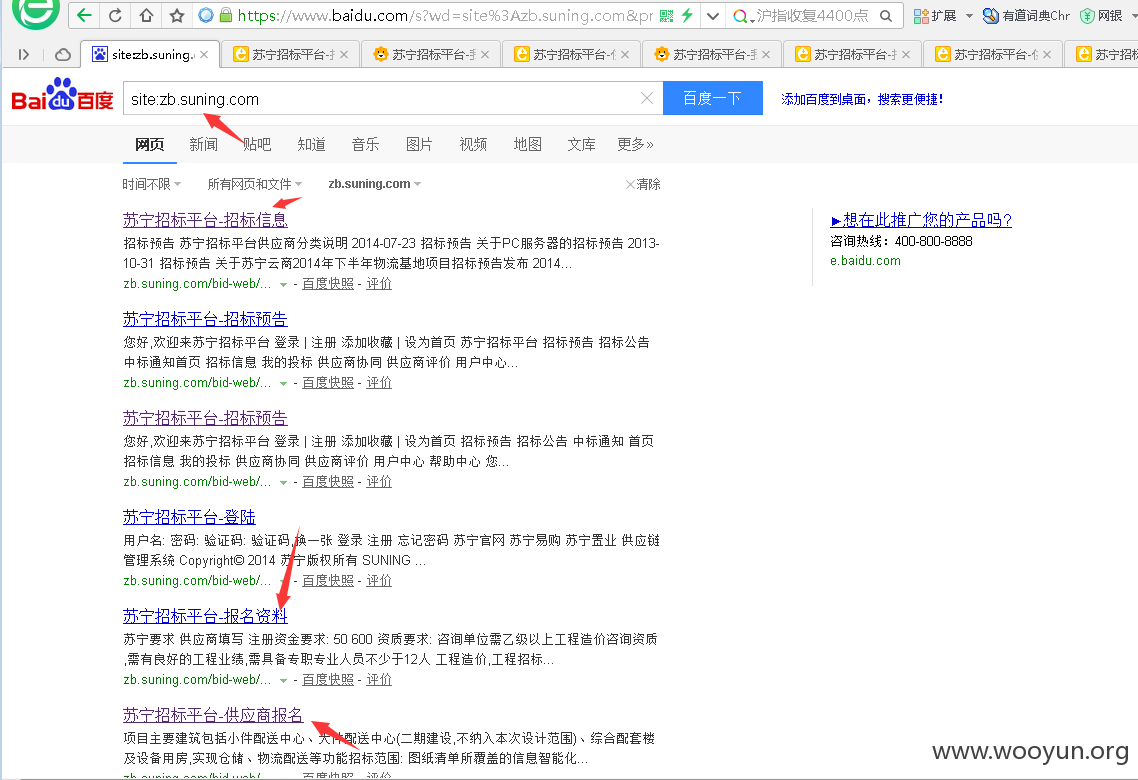Expand URL arrow under 登陆 result
The image size is (1138, 780).
283,581
